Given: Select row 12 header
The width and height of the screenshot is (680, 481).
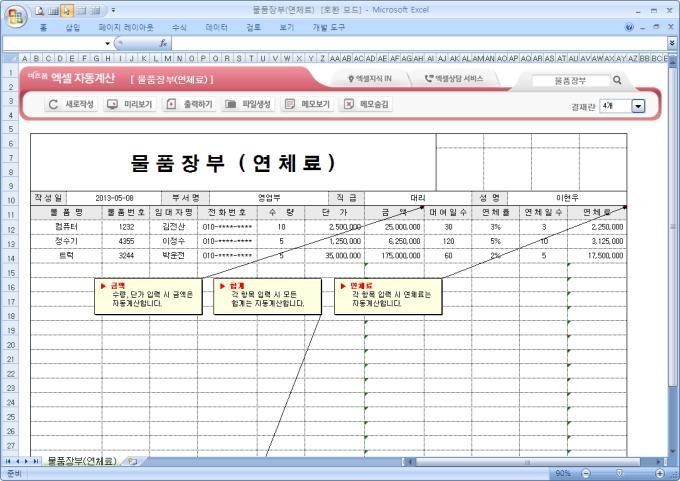Looking at the screenshot, I should 10,229.
